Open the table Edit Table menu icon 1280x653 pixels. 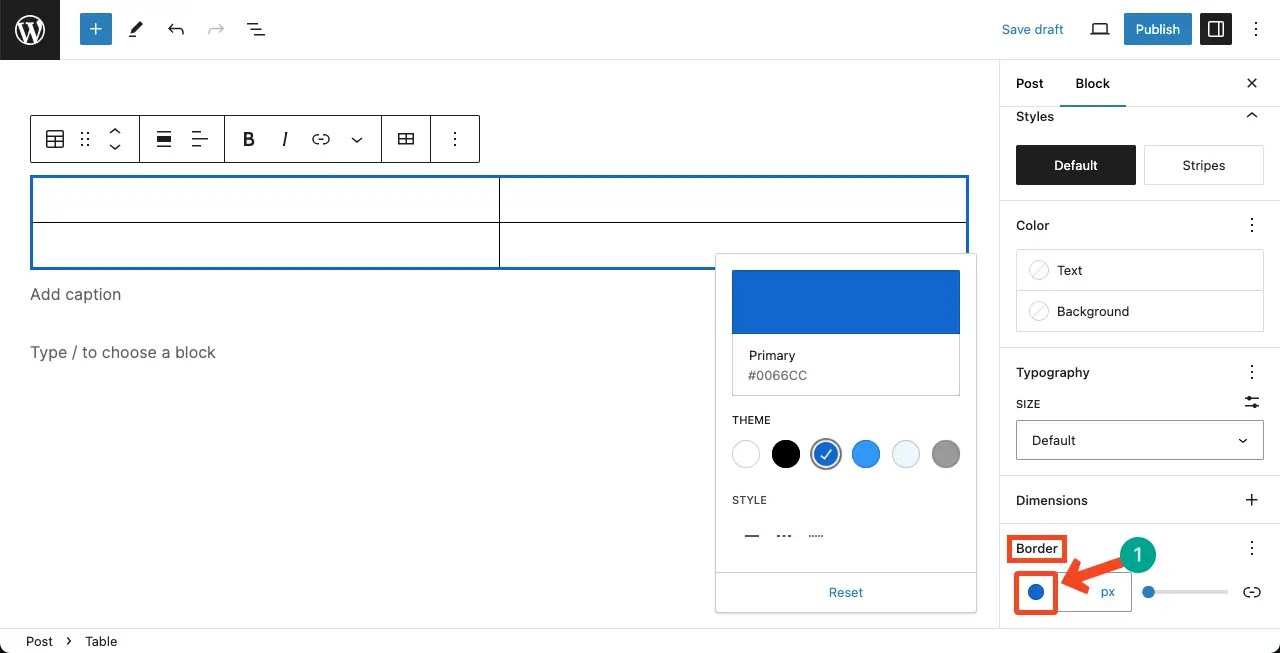[x=406, y=139]
